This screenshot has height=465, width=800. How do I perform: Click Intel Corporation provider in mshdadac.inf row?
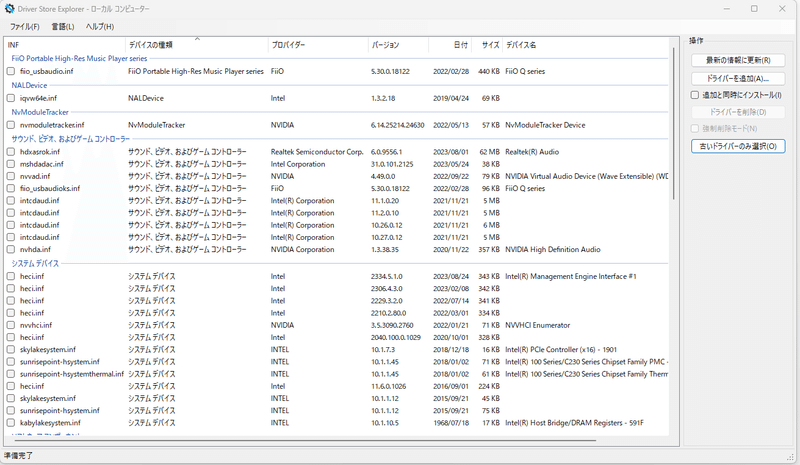click(x=297, y=164)
